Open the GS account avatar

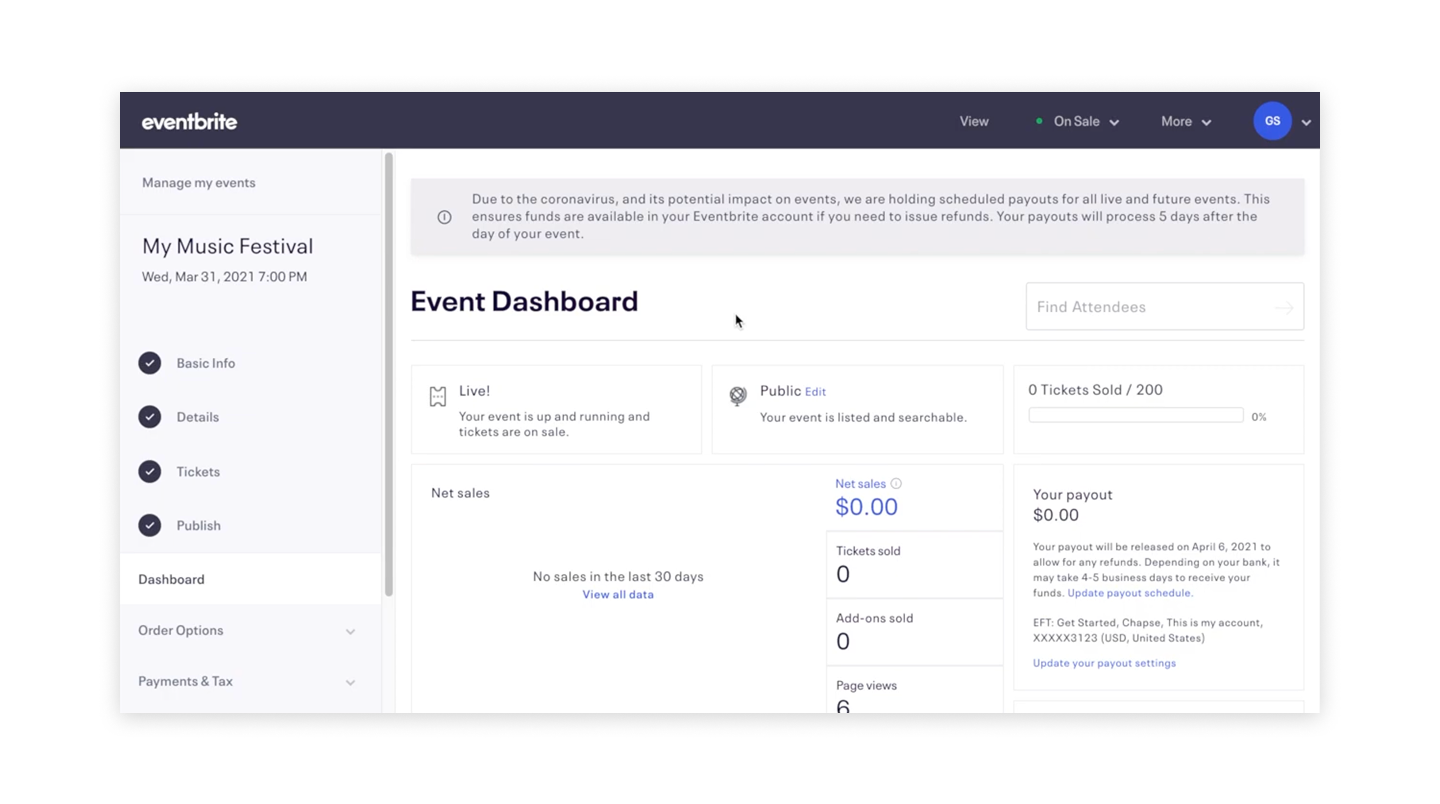[x=1272, y=121]
